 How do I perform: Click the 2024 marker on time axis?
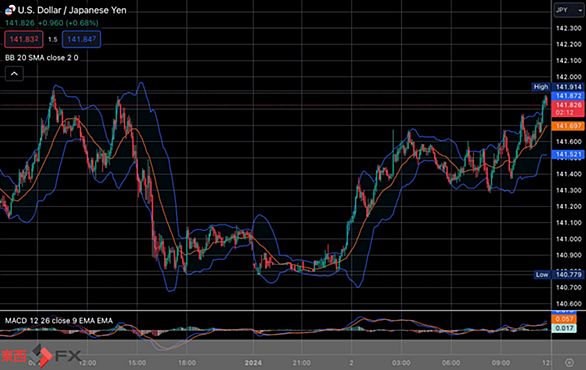[253, 363]
